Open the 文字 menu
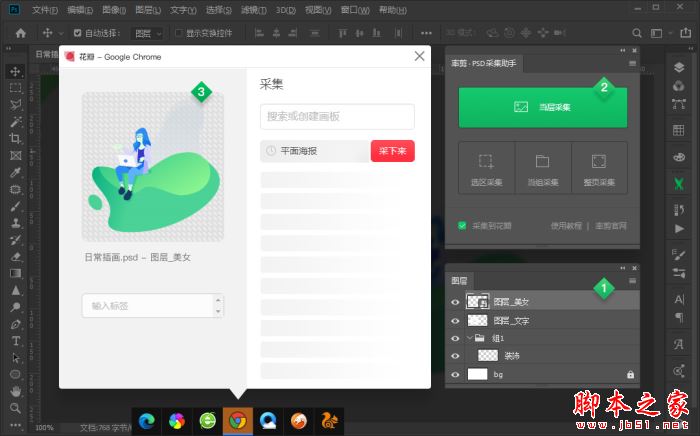Viewport: 700px width, 436px height. point(182,9)
